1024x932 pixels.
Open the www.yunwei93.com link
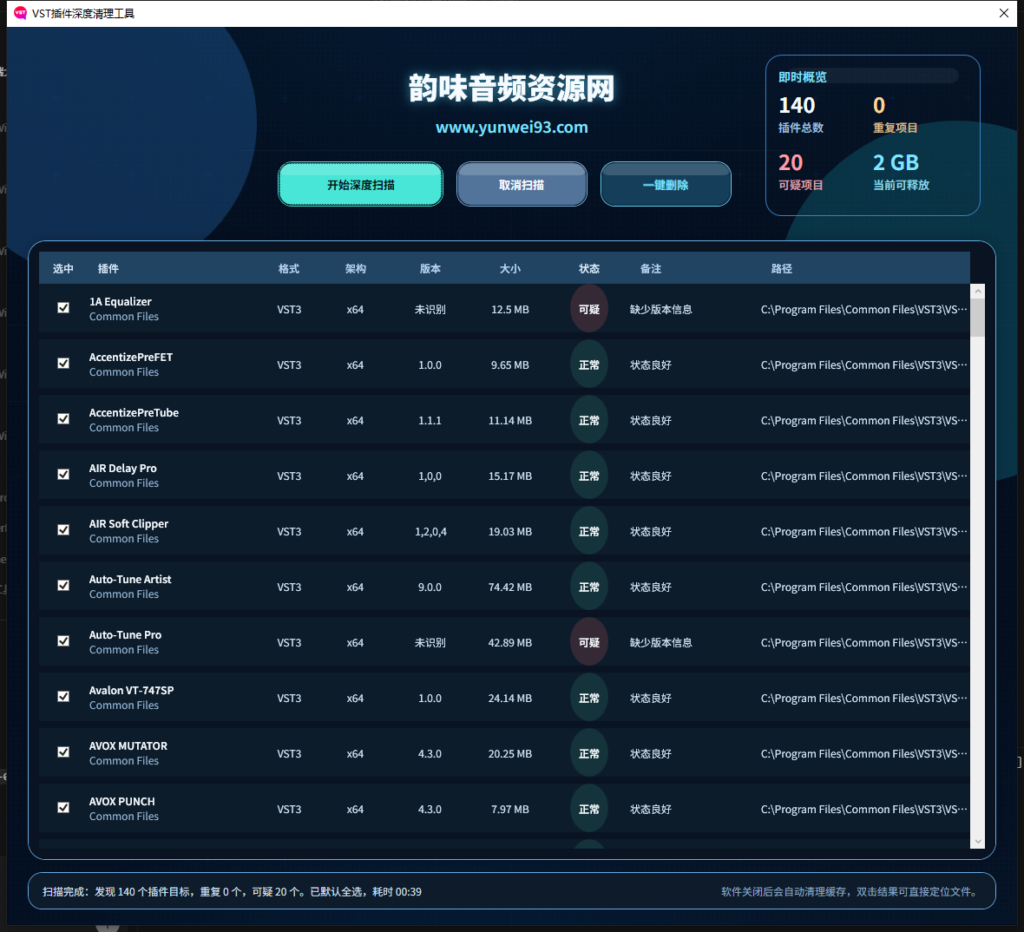(x=511, y=128)
